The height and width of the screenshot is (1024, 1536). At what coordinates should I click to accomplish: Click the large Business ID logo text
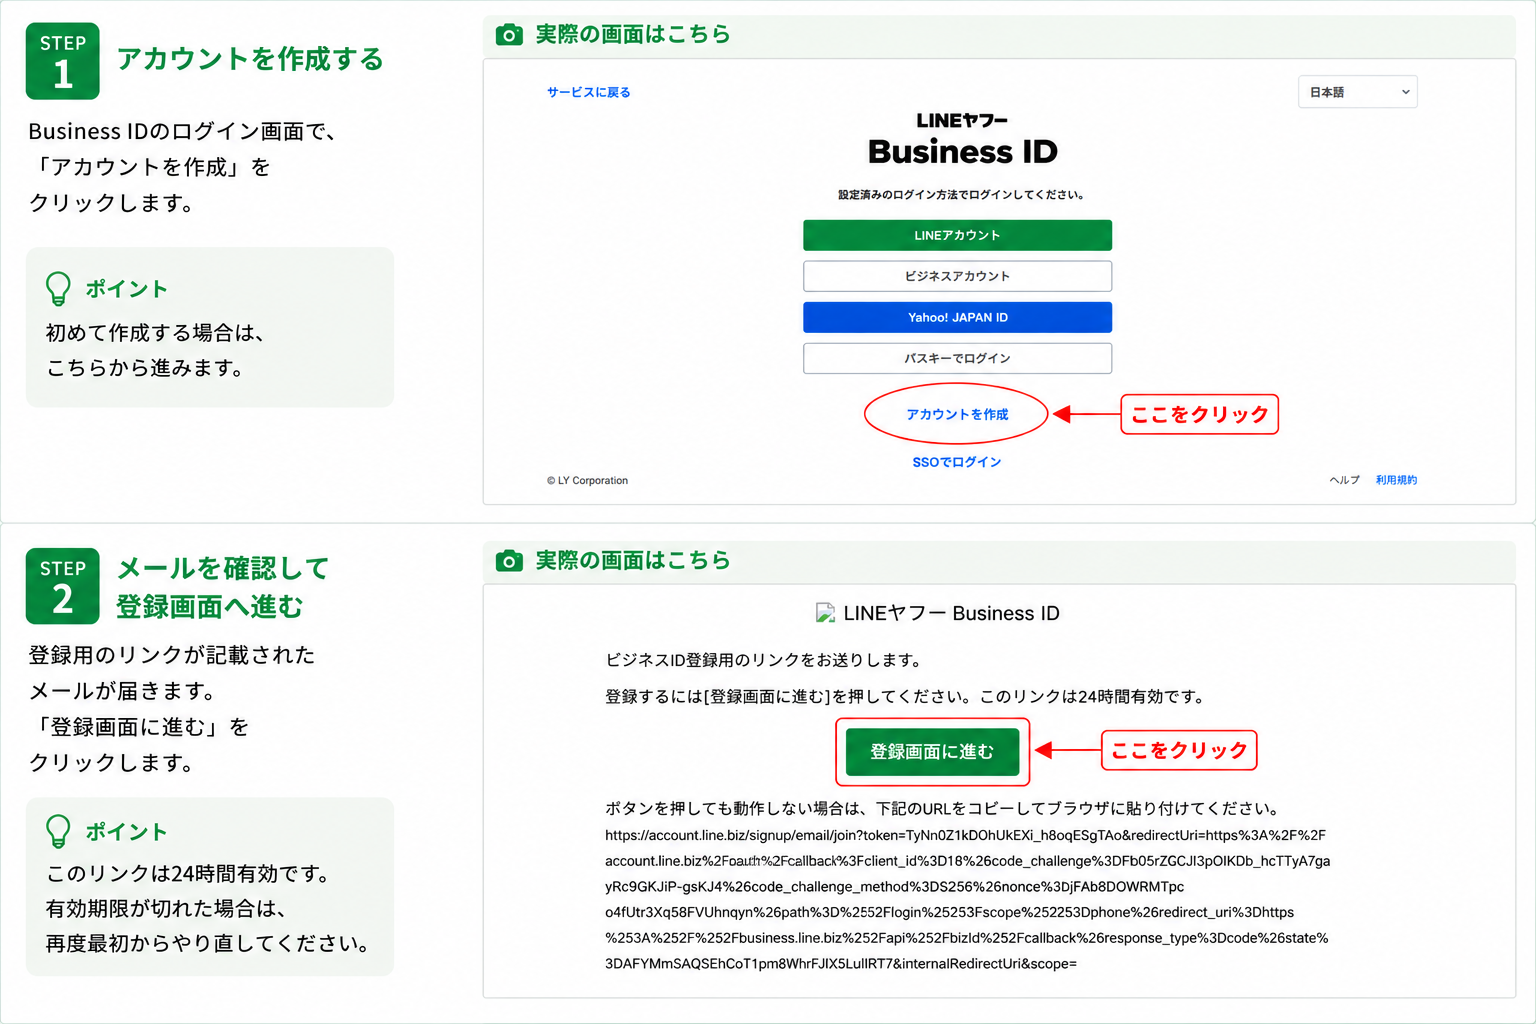pos(962,152)
